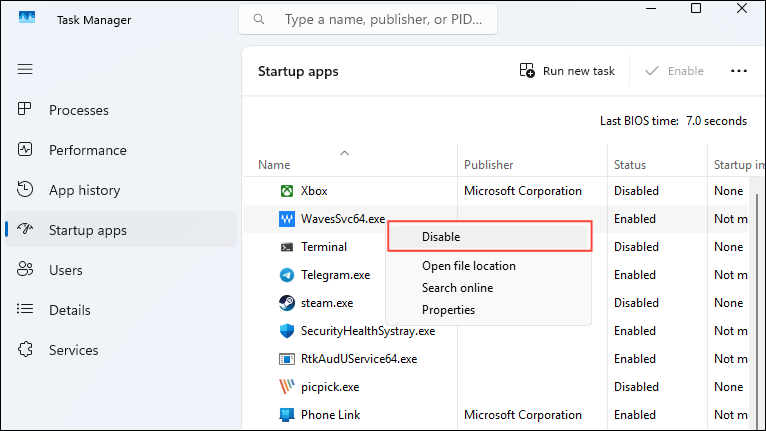Click Xbox's Microsoft Corporation publisher cell
The height and width of the screenshot is (431, 766).
point(523,191)
